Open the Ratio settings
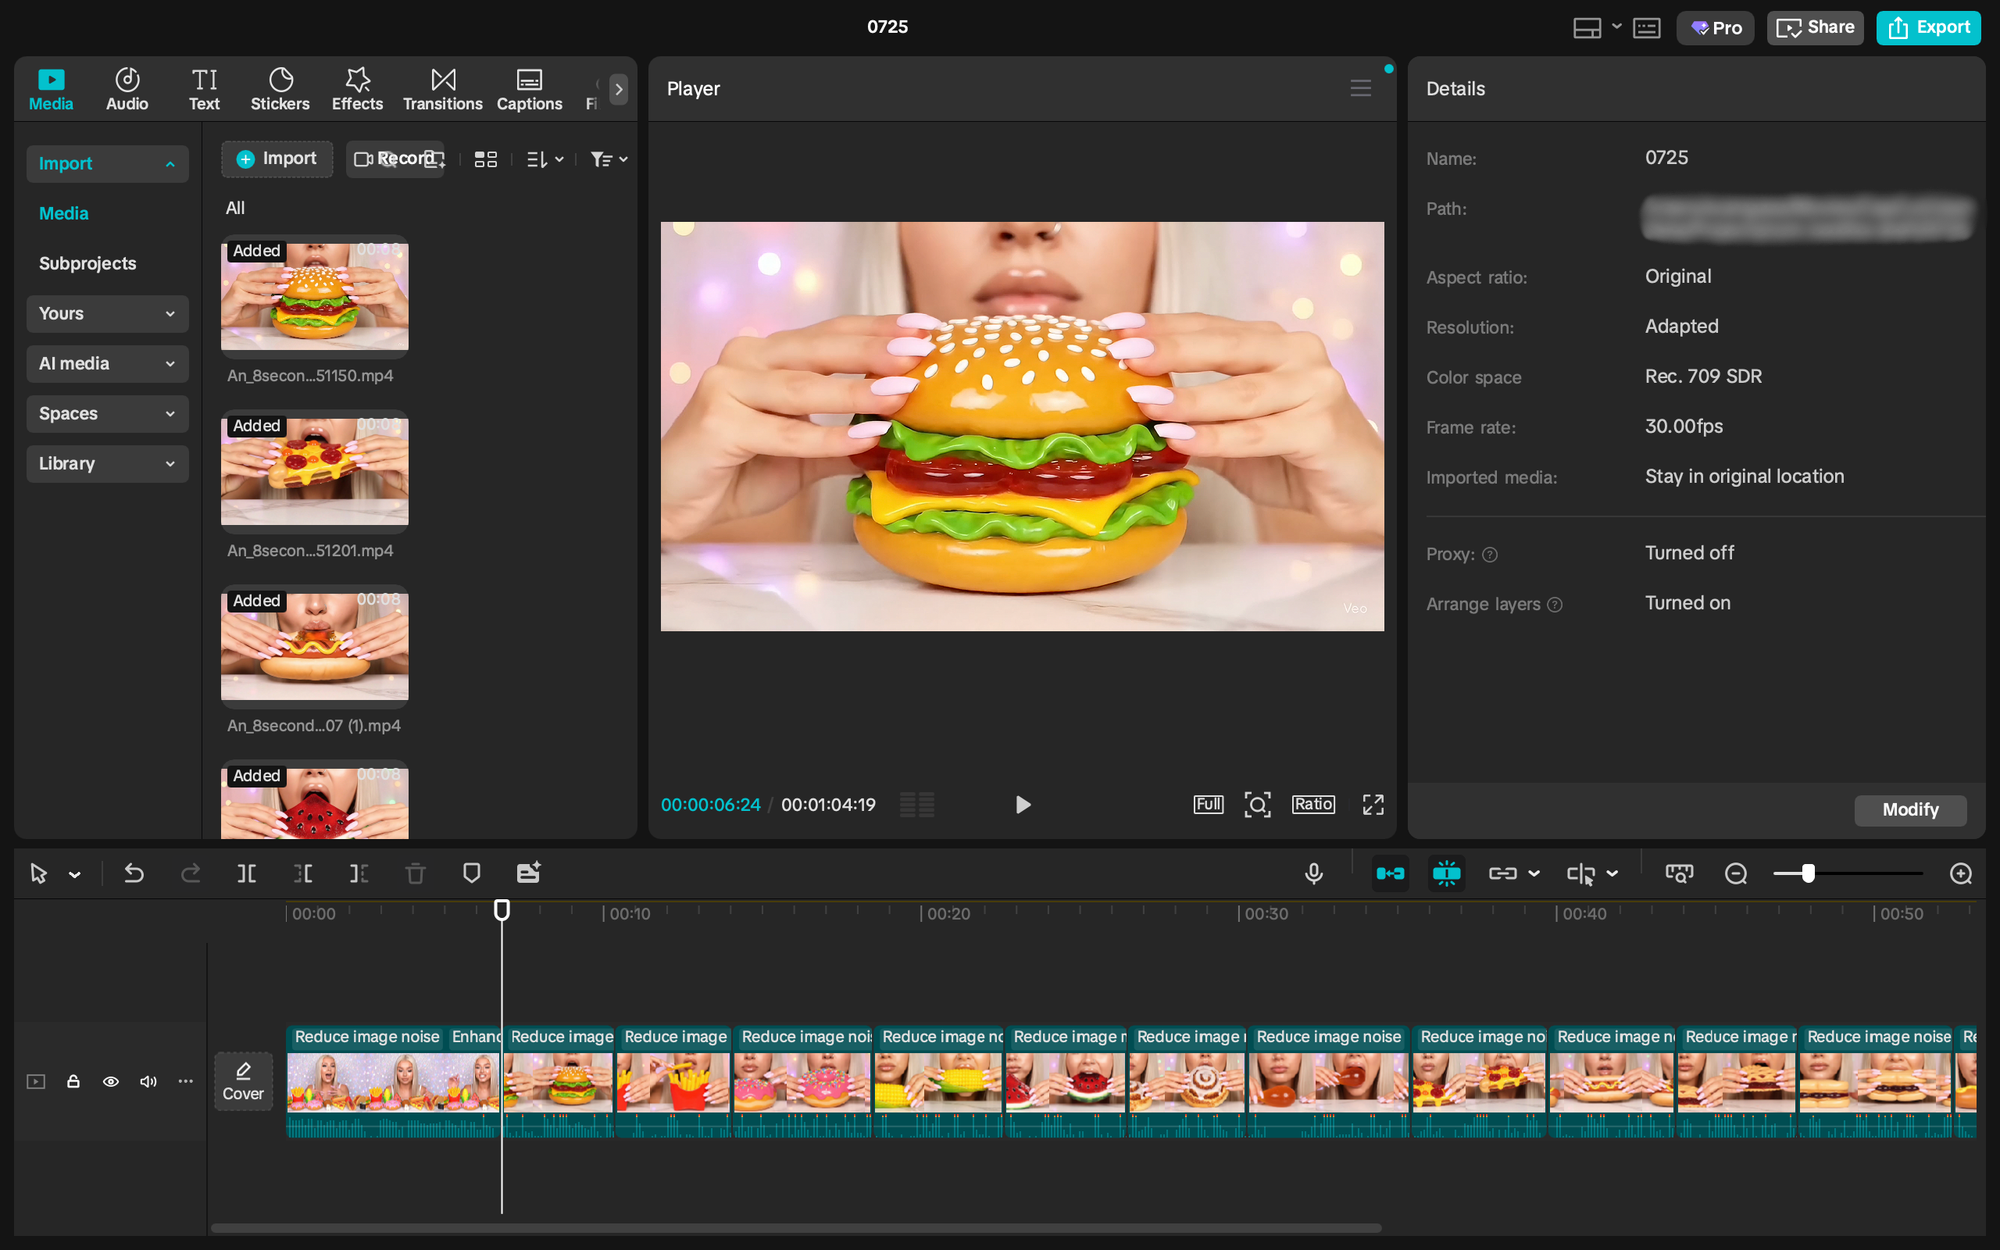Screen dimensions: 2000x1250 [1313, 804]
